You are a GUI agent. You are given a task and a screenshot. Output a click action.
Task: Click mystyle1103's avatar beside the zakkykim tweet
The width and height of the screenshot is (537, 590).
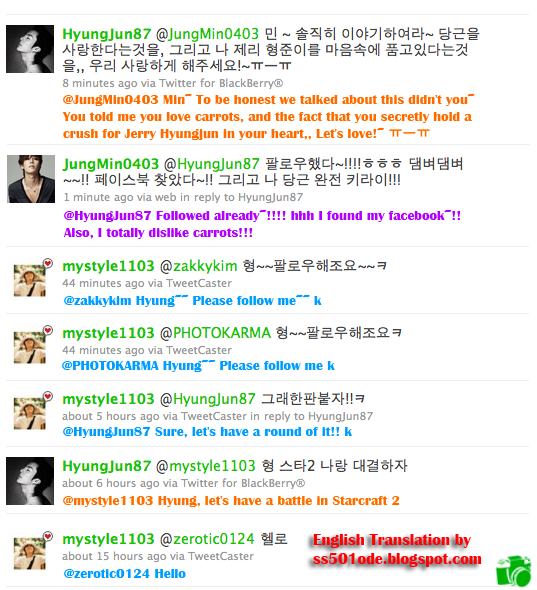(30, 281)
